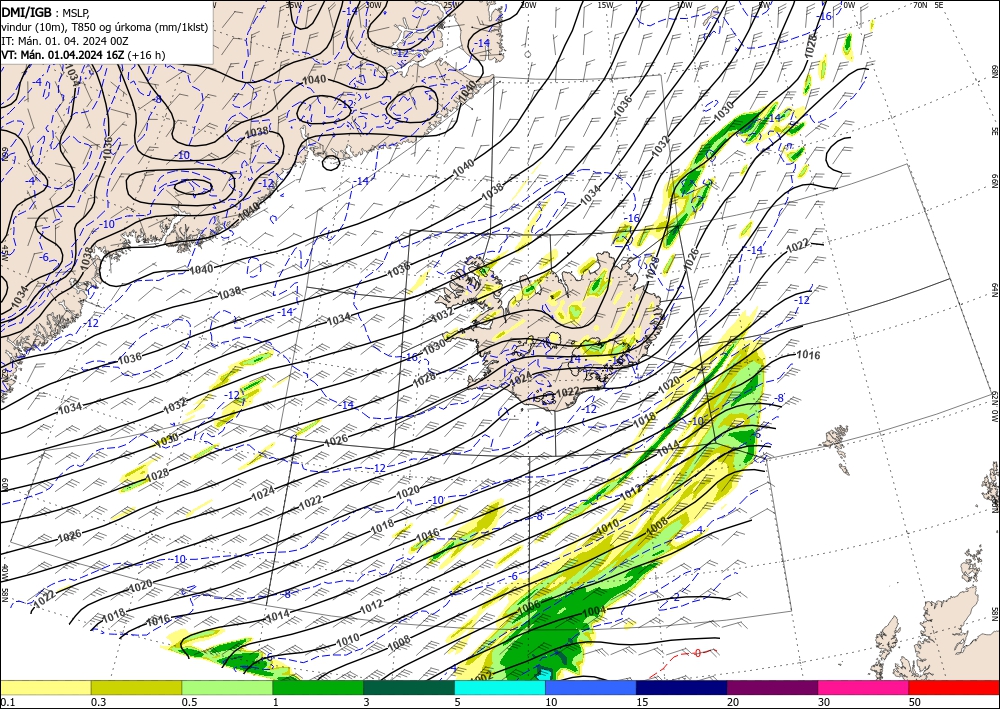Click the "30" legend scale value
Viewport: 1000px width, 709px height.
[x=824, y=702]
